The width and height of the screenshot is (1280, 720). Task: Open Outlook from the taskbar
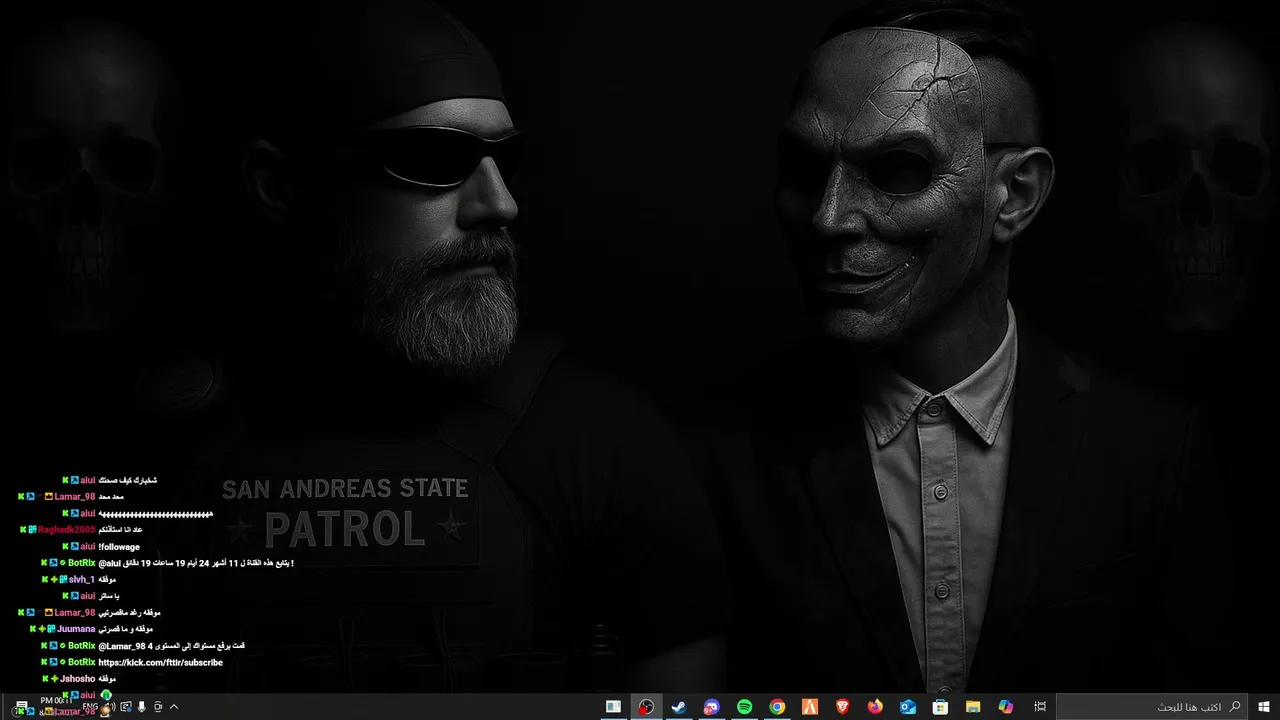pyautogui.click(x=908, y=706)
